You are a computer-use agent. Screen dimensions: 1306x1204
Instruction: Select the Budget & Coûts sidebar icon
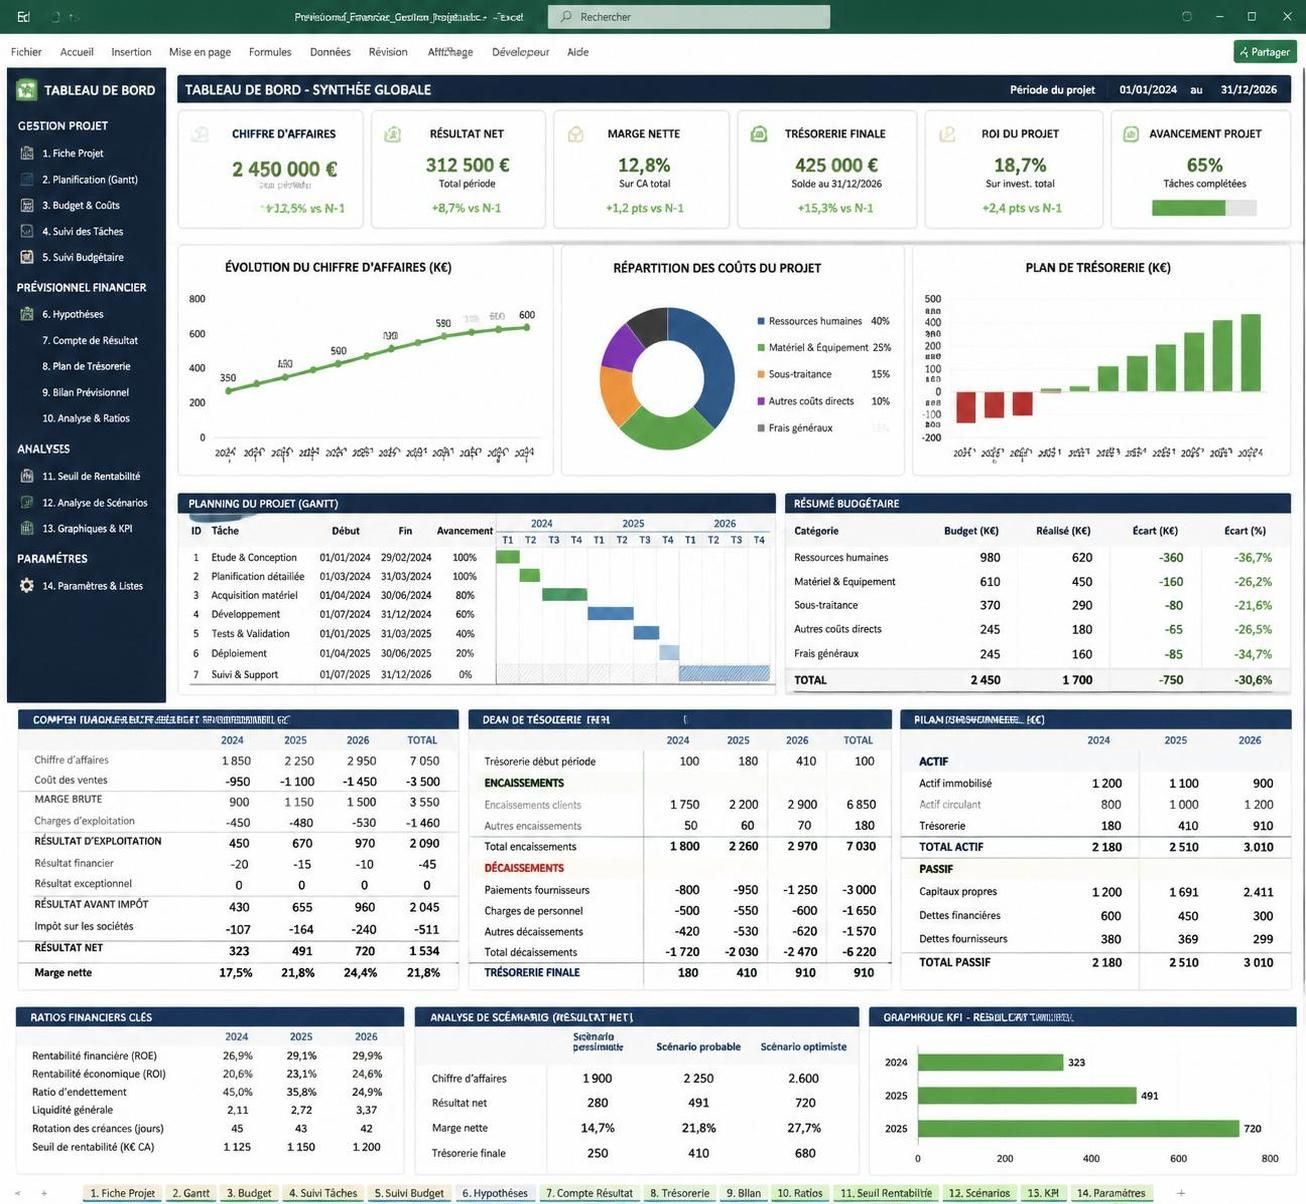click(x=27, y=205)
